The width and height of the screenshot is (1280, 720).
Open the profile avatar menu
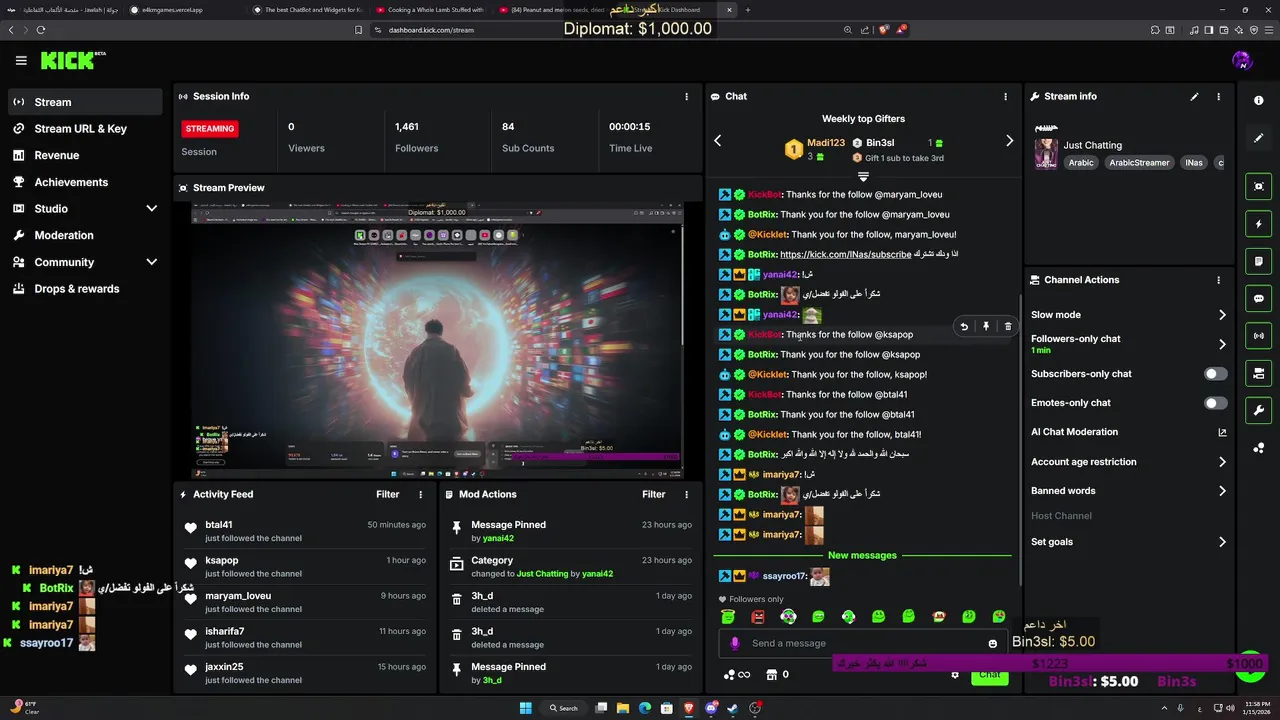(x=1242, y=60)
